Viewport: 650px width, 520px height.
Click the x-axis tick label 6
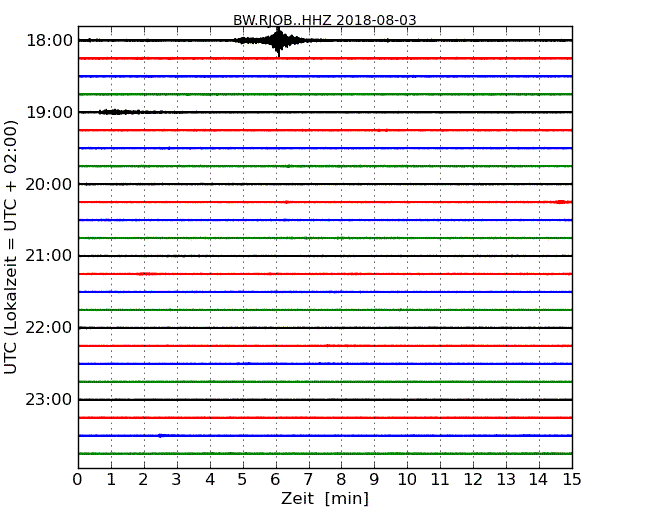click(x=276, y=479)
